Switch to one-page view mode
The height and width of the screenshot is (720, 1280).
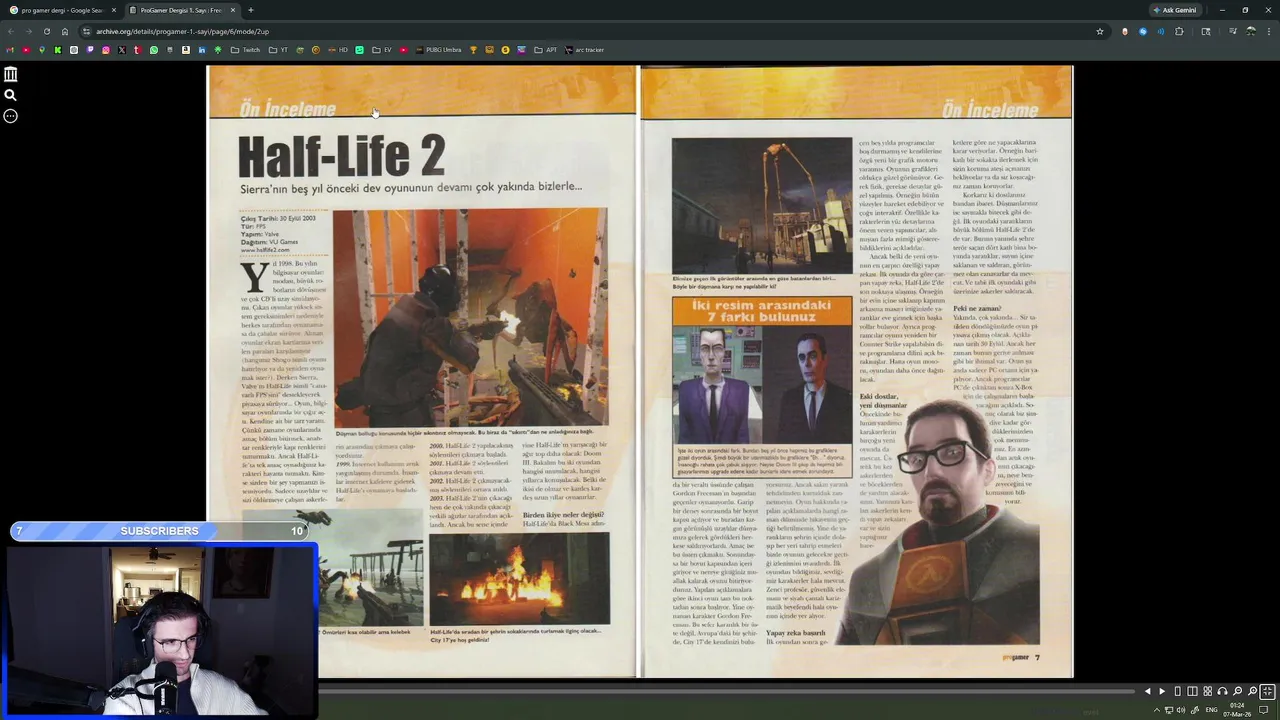[x=1178, y=691]
